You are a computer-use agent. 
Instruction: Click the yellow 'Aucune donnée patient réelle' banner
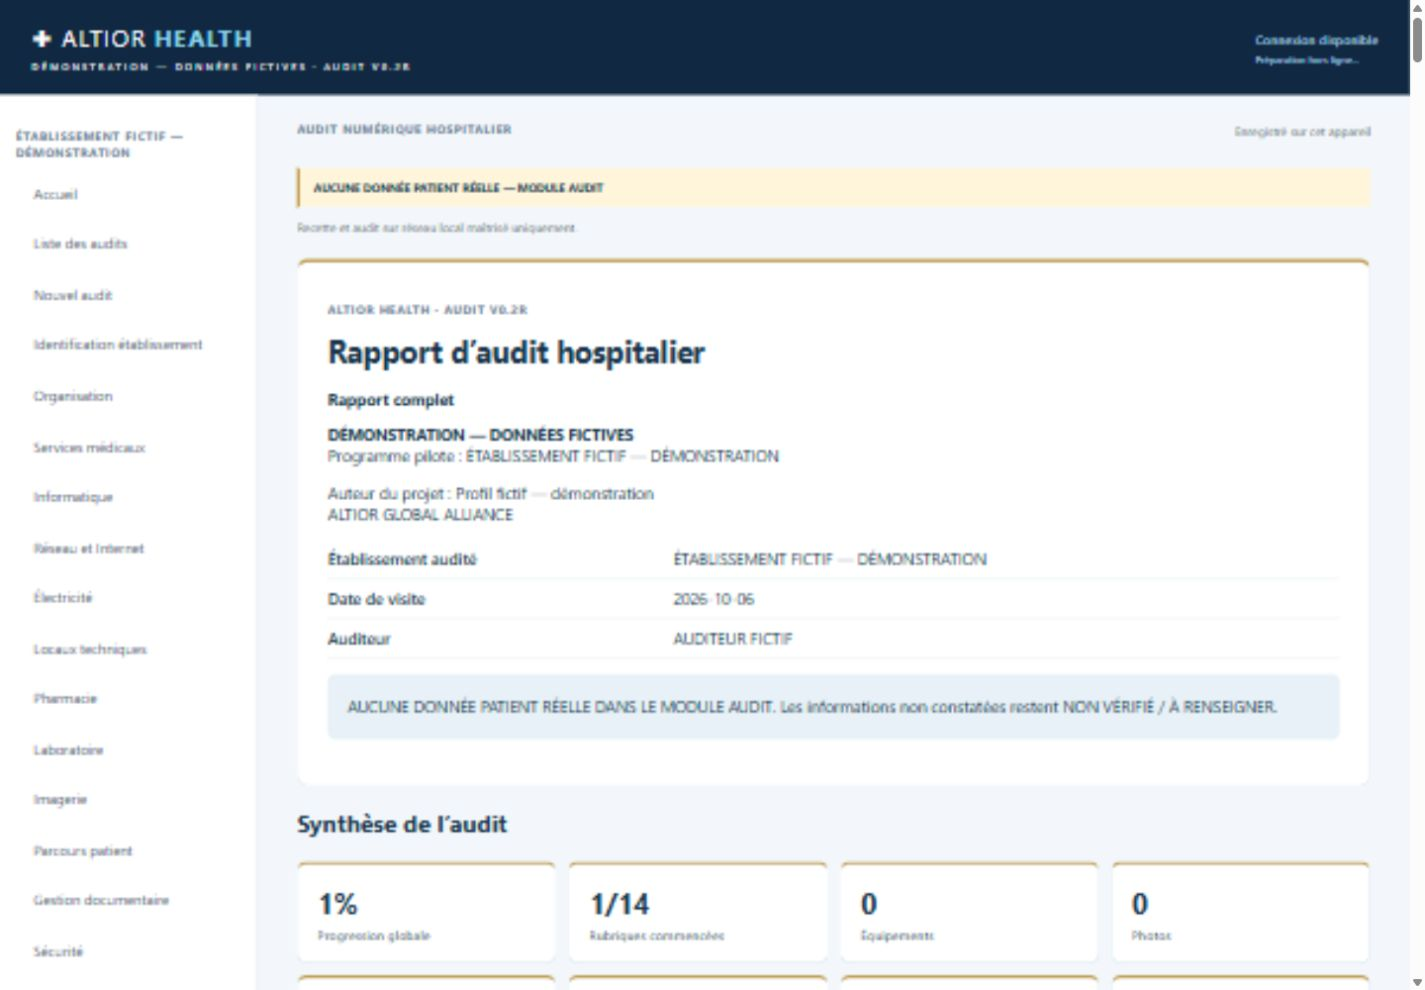click(x=833, y=187)
